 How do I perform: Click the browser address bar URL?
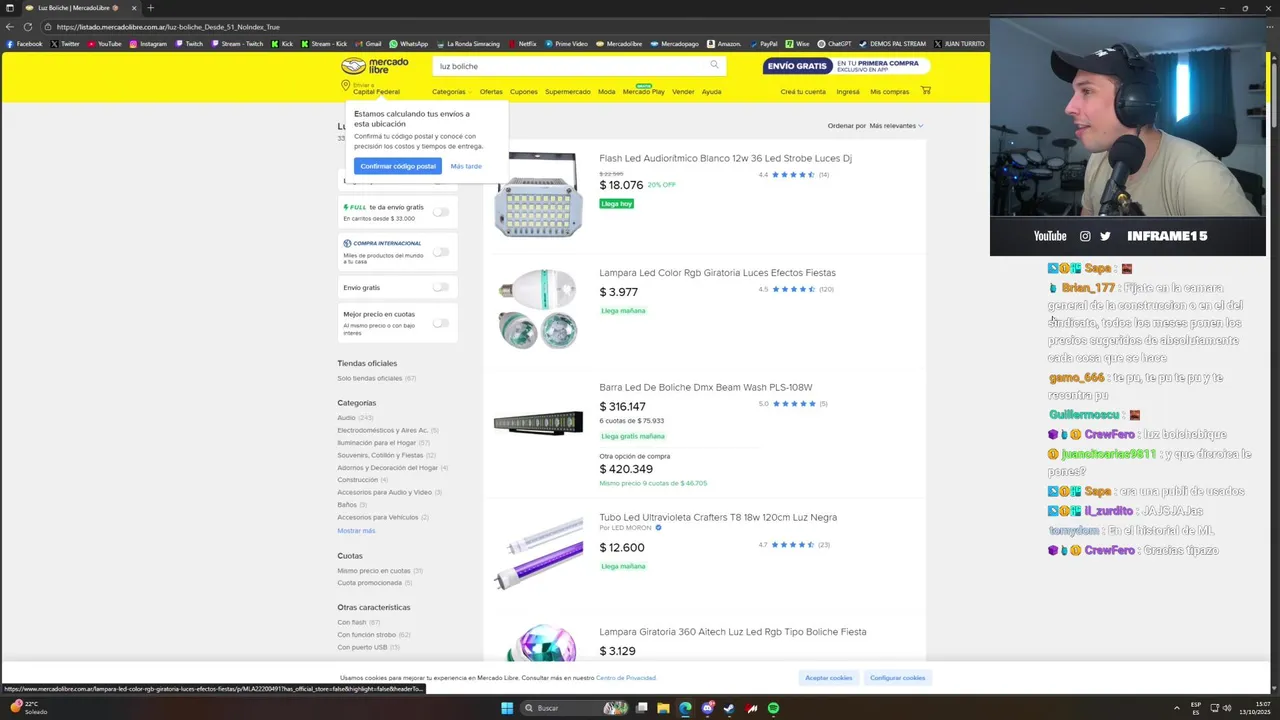coord(168,27)
